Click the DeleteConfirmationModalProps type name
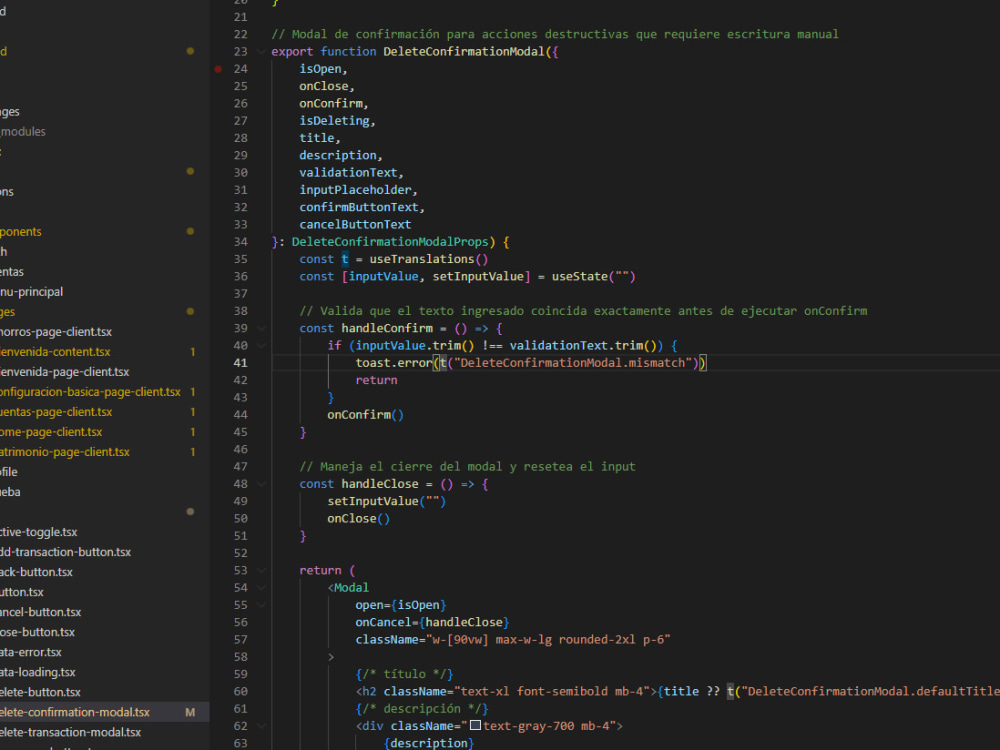This screenshot has height=750, width=1000. 390,242
